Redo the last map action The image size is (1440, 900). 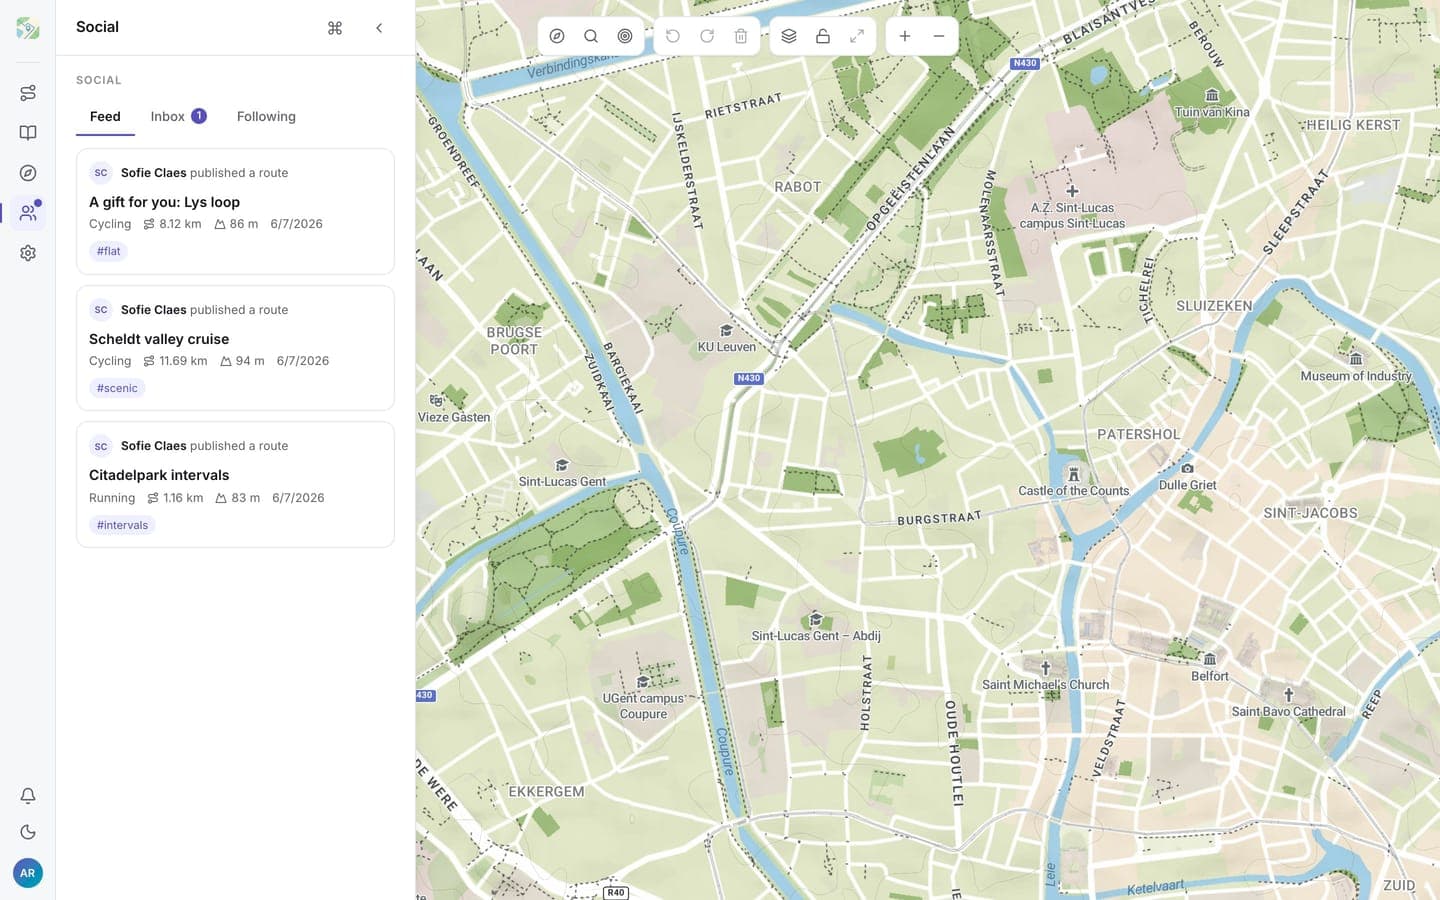point(707,36)
